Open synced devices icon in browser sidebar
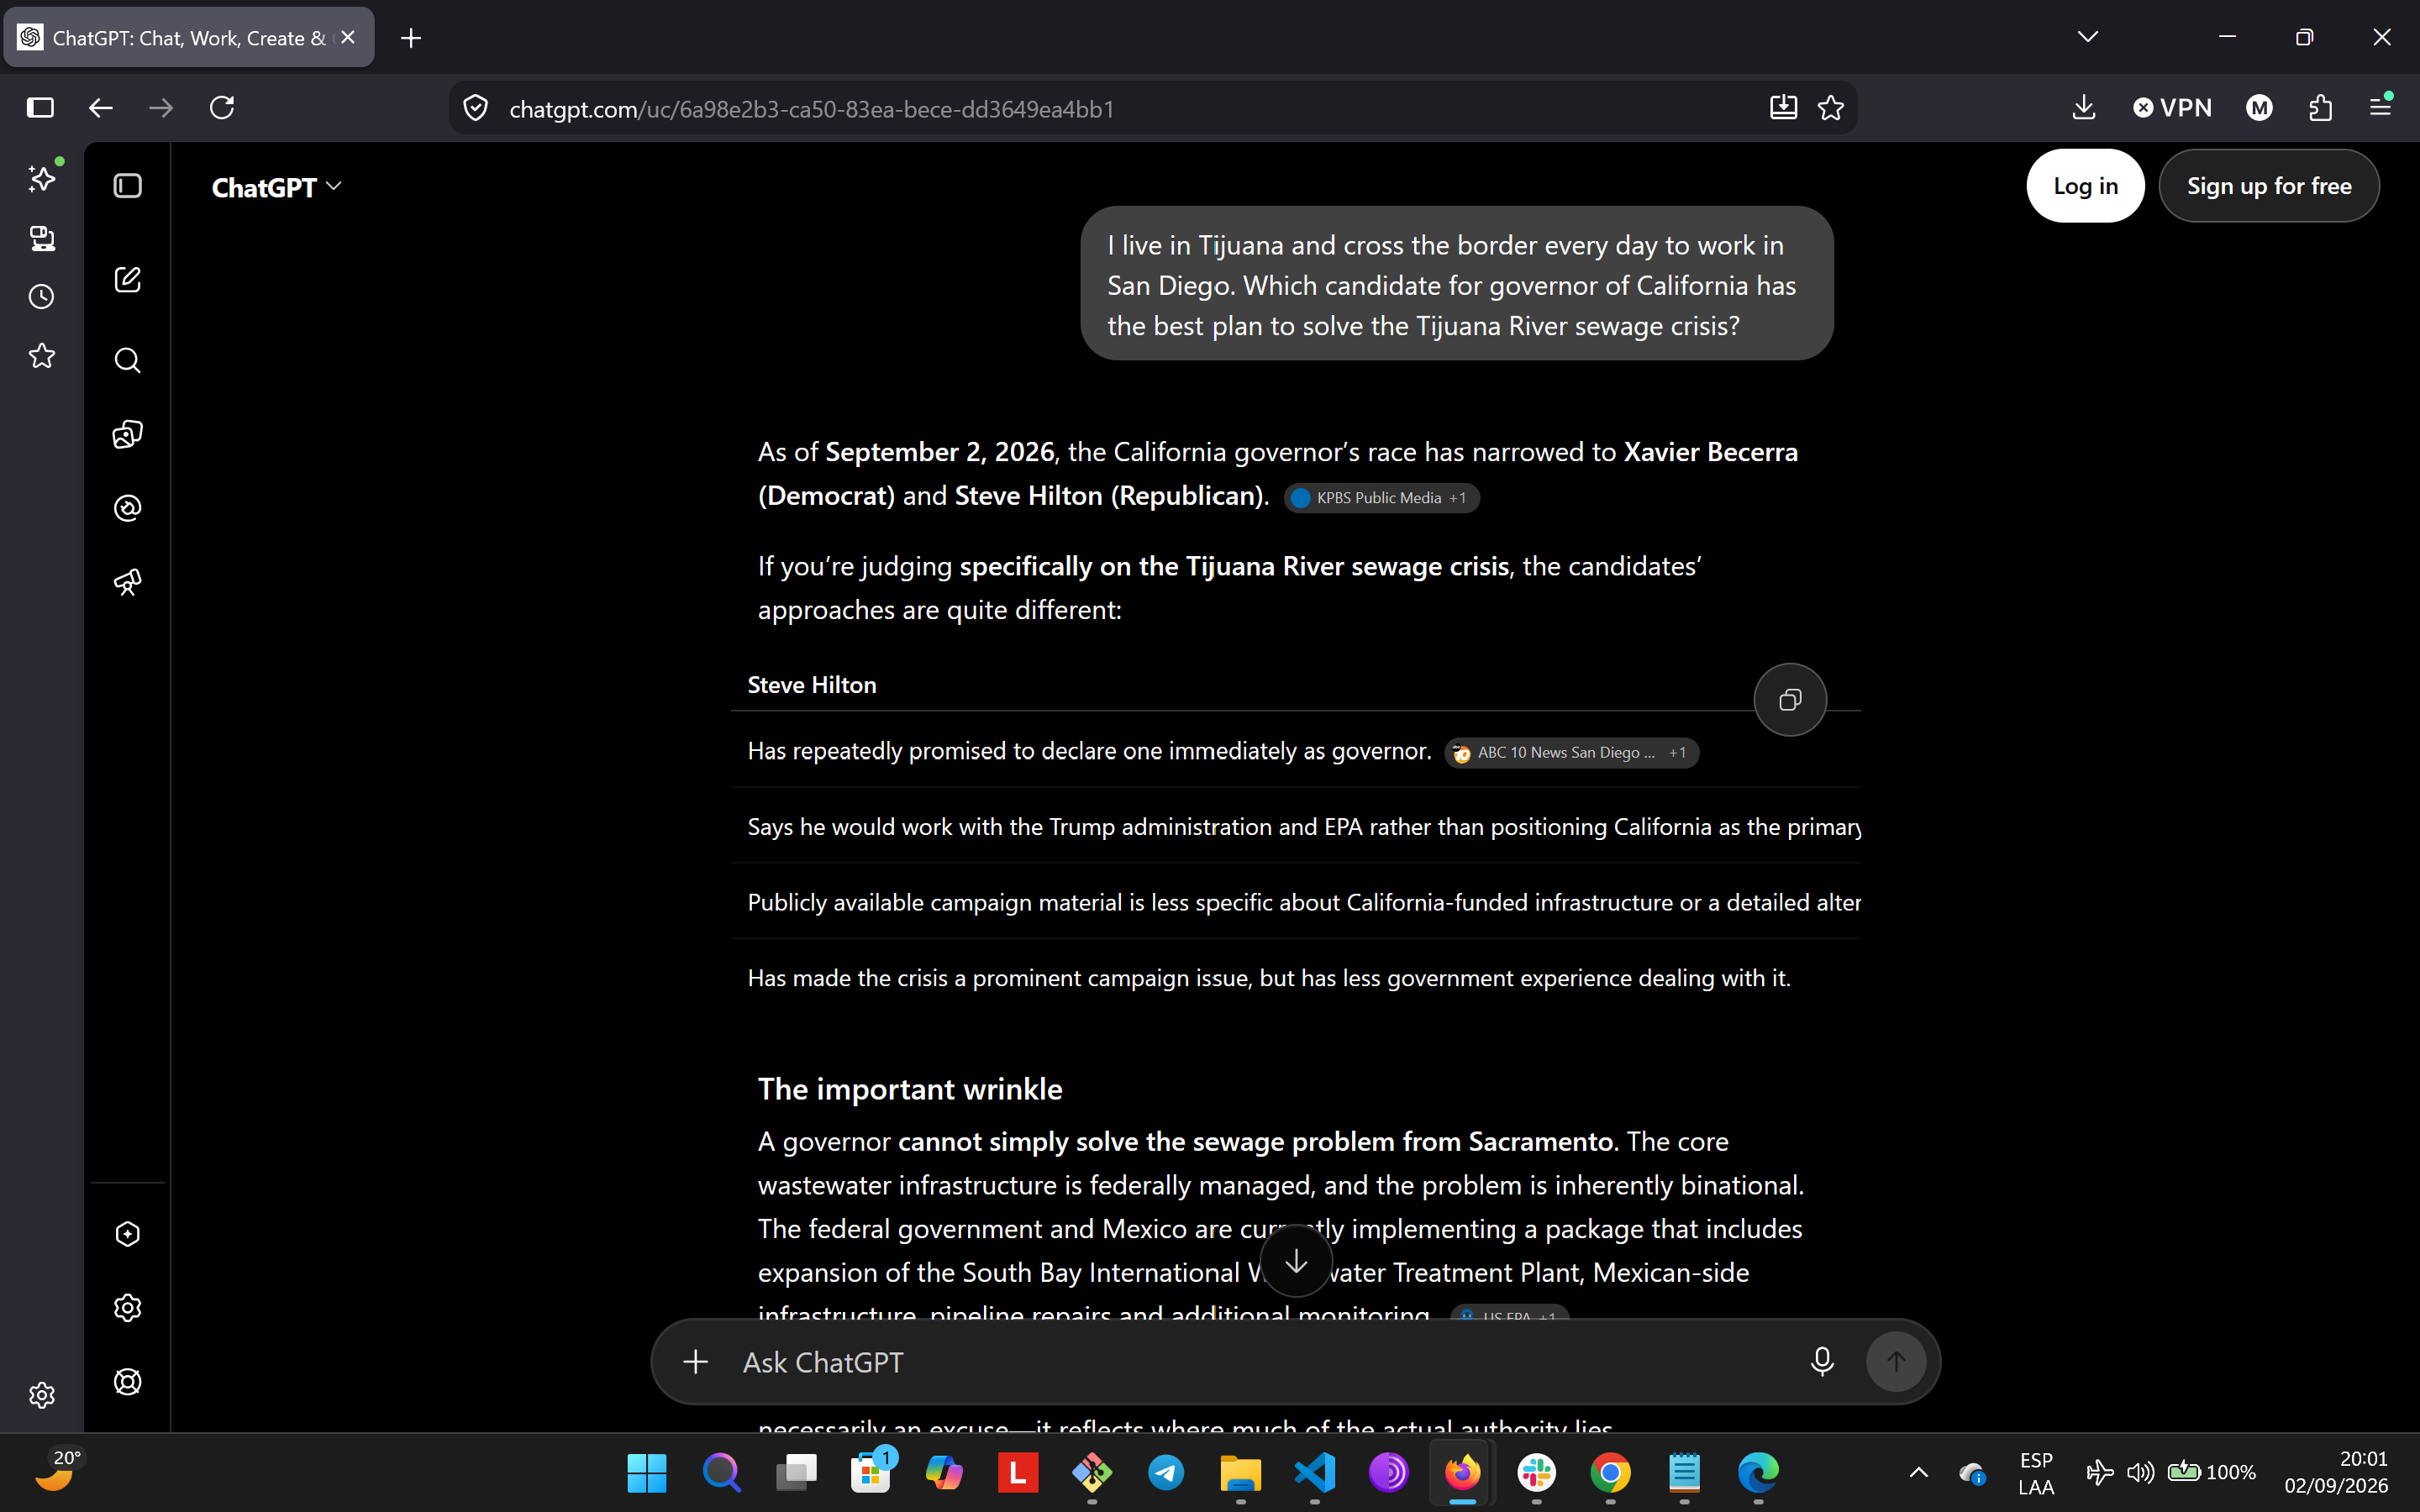 42,238
